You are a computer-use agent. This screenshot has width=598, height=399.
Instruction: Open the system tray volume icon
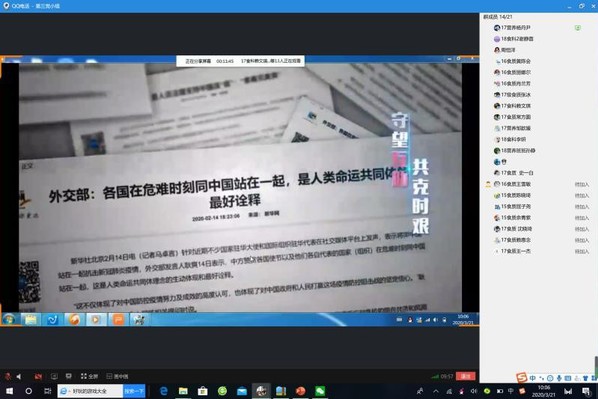[x=474, y=391]
